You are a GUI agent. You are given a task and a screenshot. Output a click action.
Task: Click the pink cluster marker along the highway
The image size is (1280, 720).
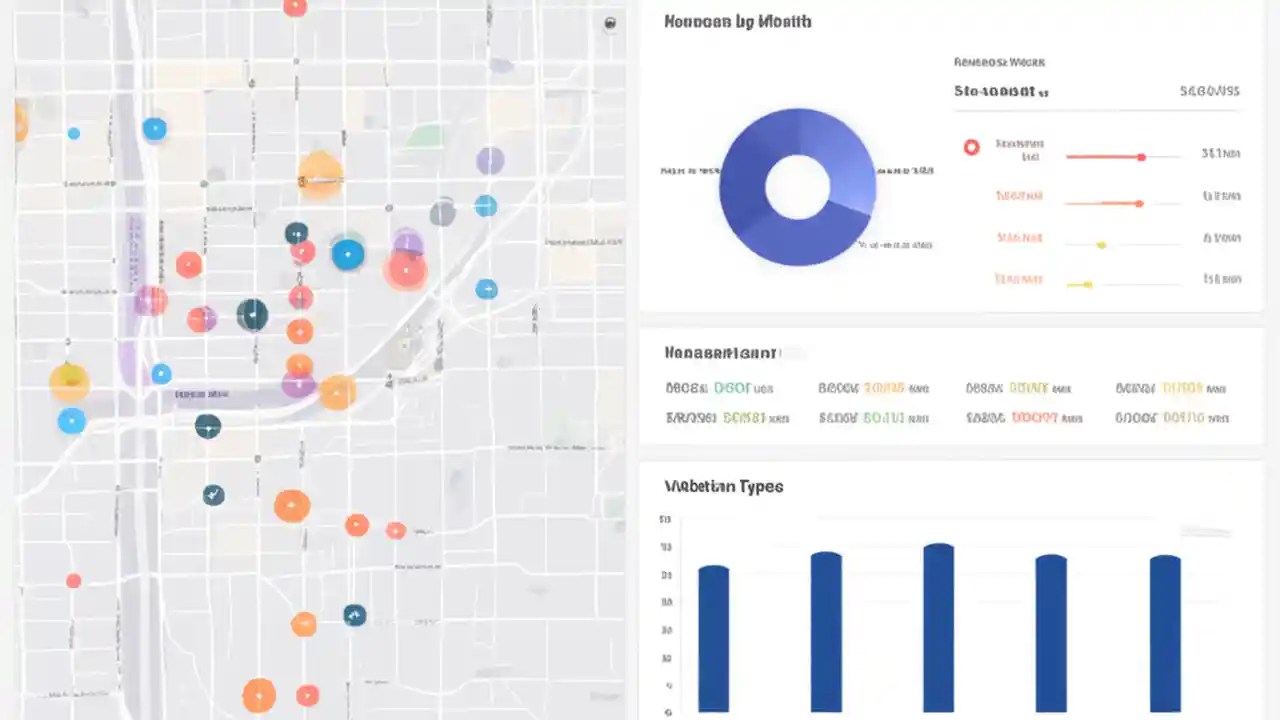pos(150,300)
